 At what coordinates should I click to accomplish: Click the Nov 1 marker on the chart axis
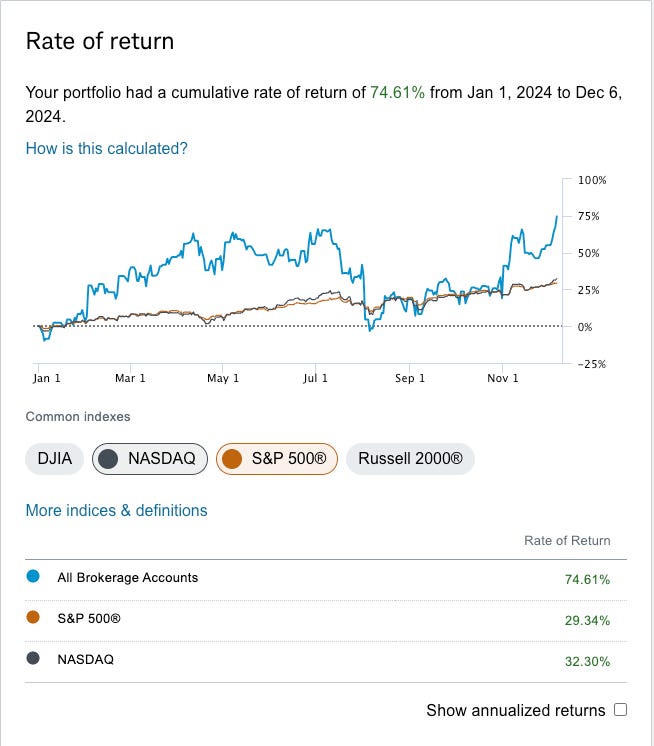[503, 378]
